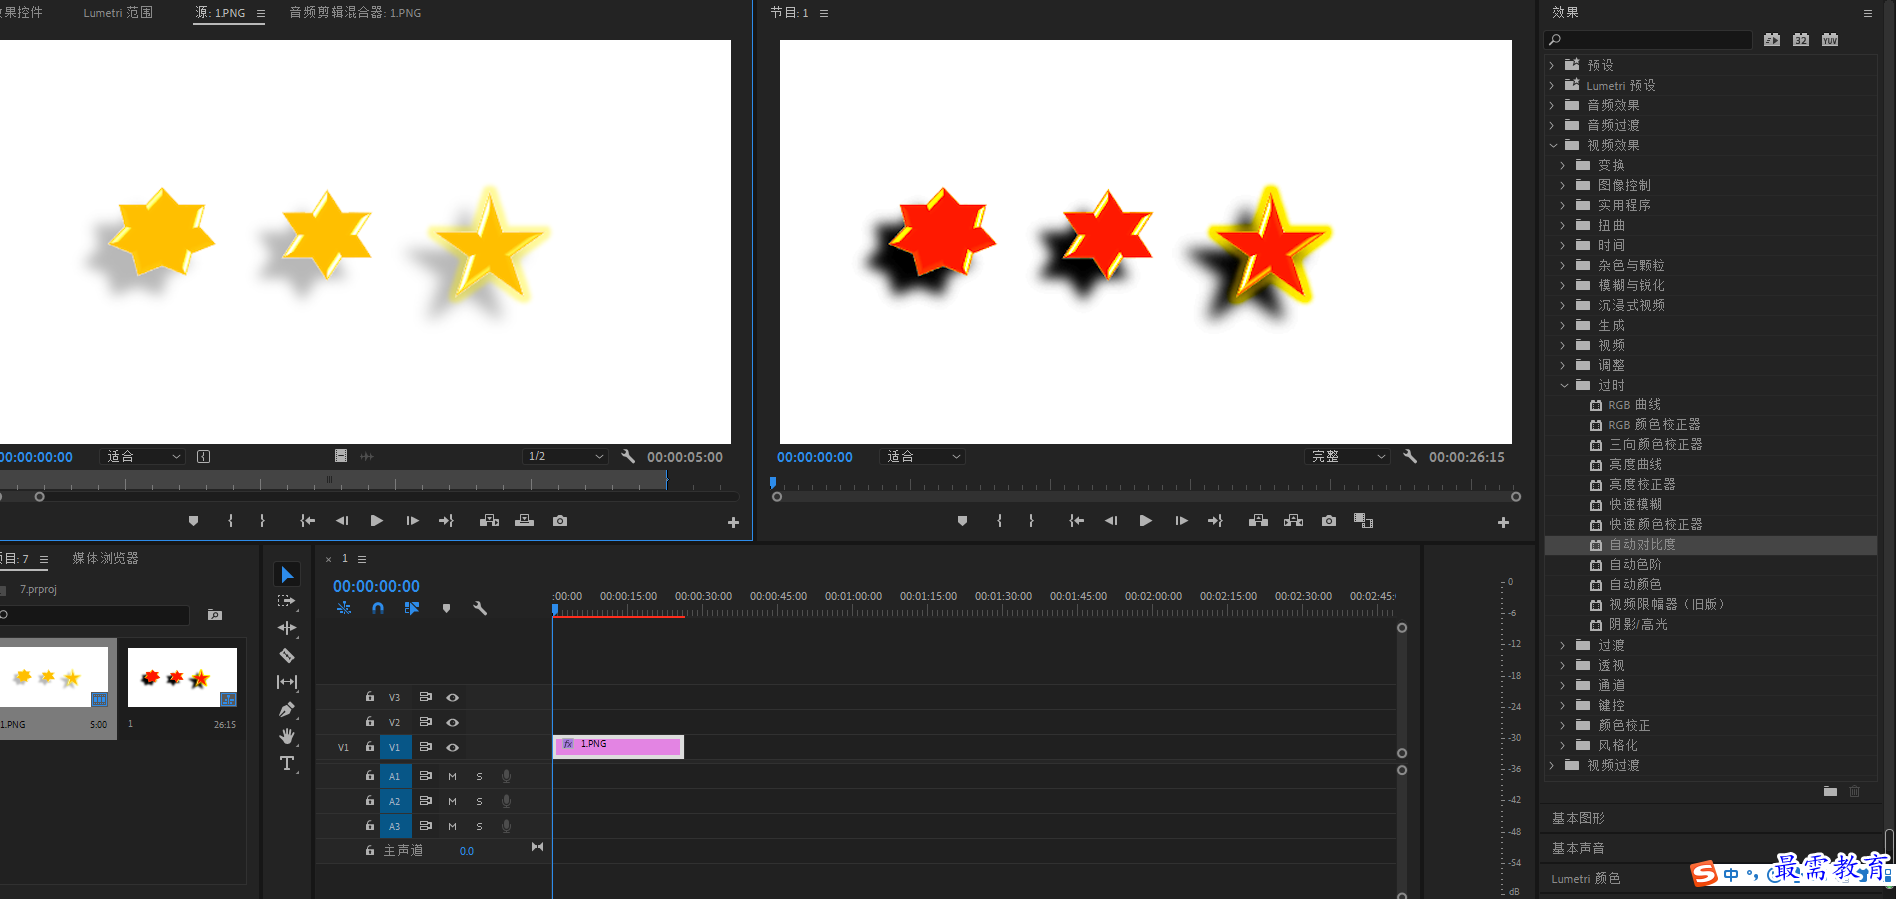Open Program monitor playback resolution dropdown
1896x899 pixels.
1347,456
